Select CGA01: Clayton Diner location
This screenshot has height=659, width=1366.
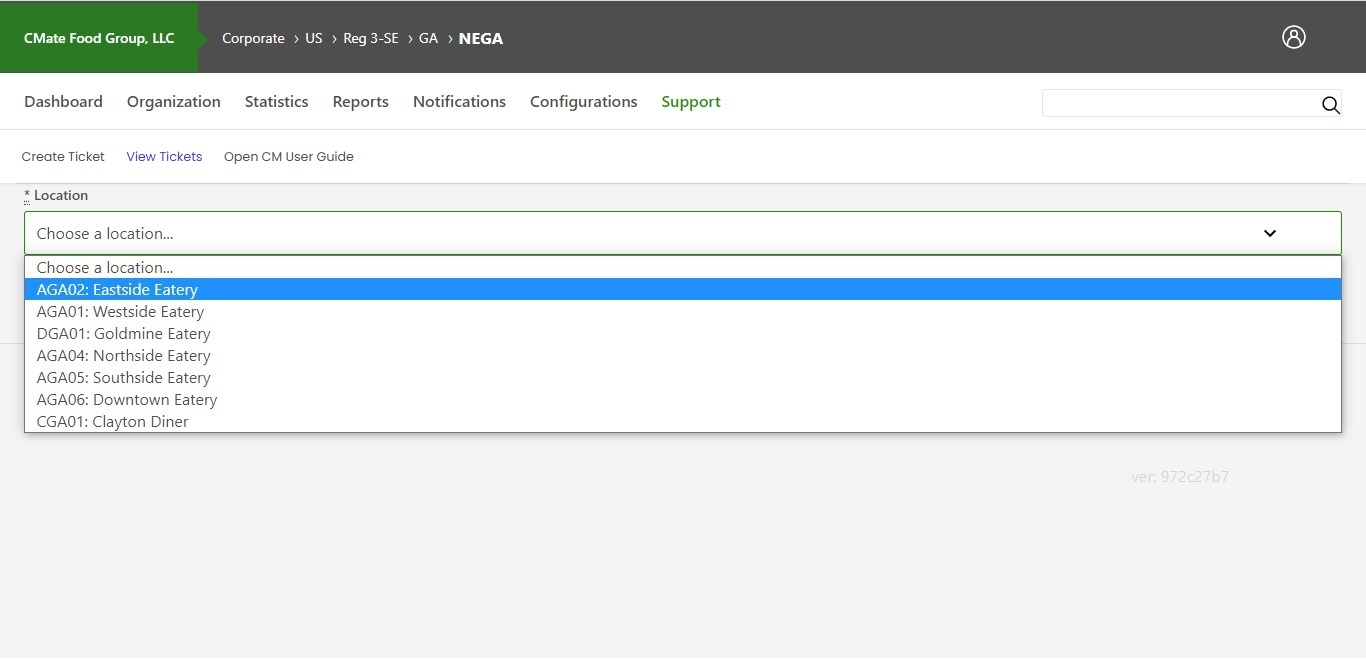(112, 421)
